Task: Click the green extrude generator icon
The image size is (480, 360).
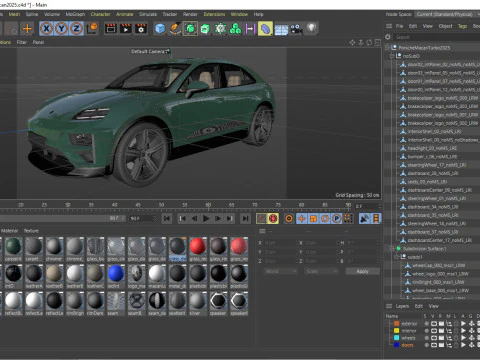Action: (205, 29)
